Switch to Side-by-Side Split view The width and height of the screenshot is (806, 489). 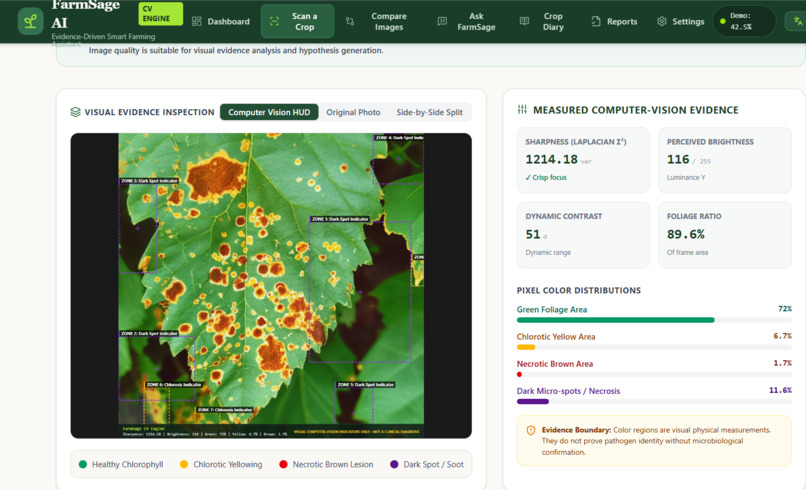click(x=429, y=112)
